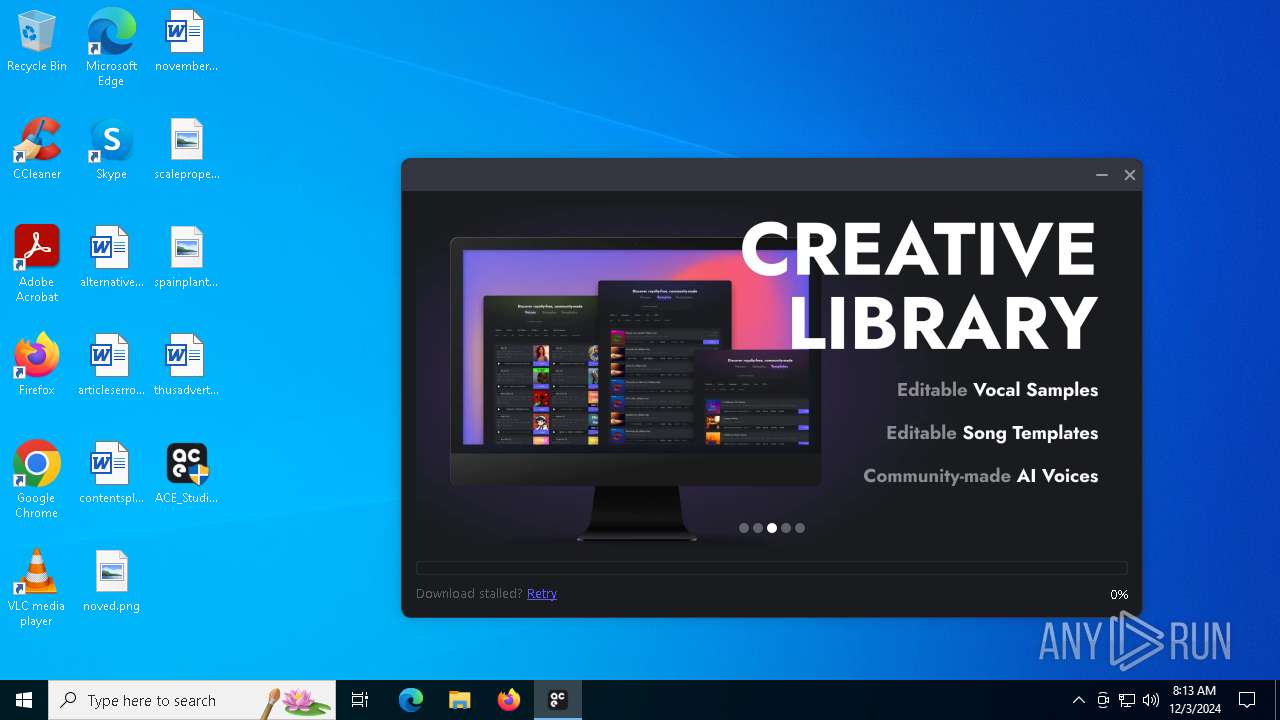
Task: Show the fourth carousel slide dot
Action: point(786,528)
